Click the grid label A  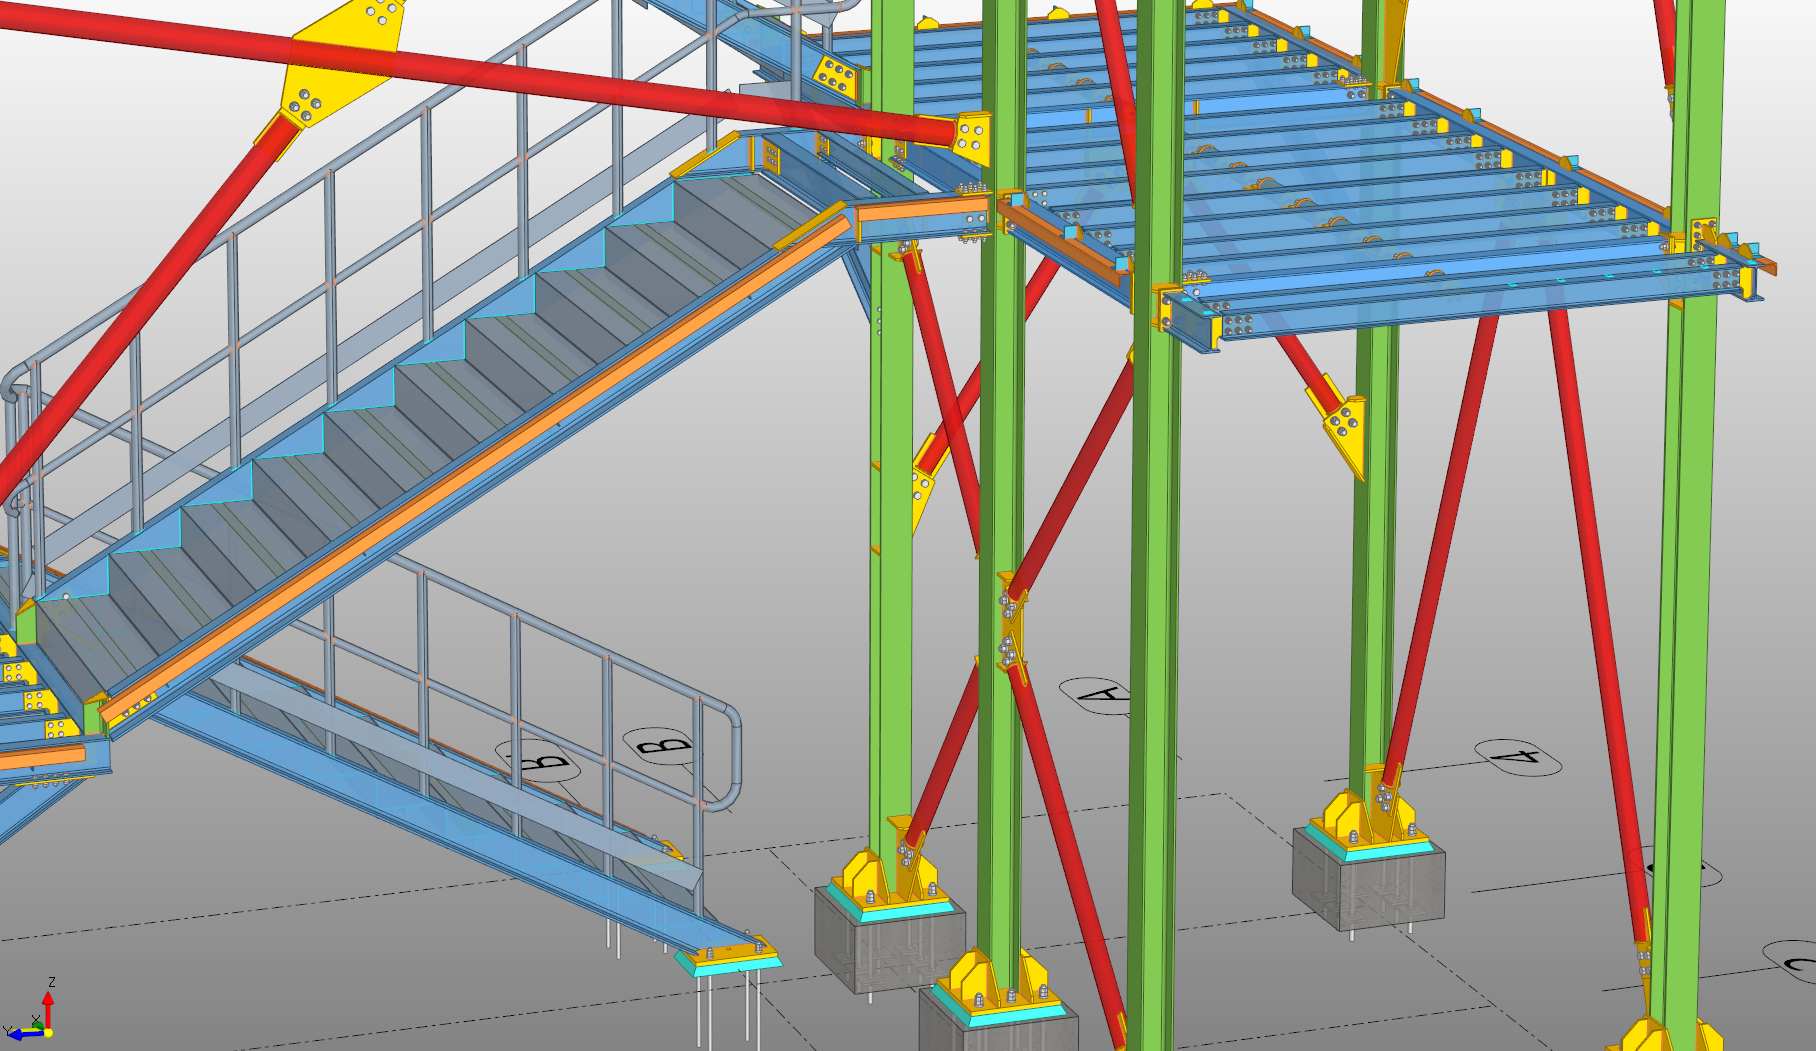coord(1102,694)
